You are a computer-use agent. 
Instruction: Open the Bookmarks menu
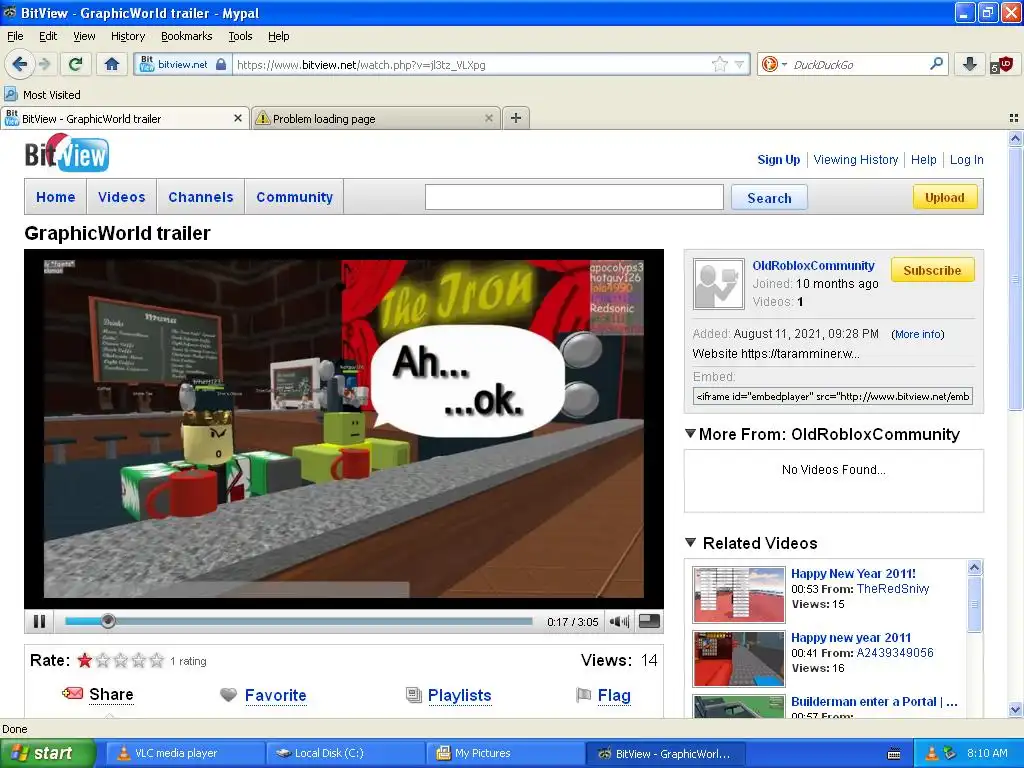[x=186, y=36]
